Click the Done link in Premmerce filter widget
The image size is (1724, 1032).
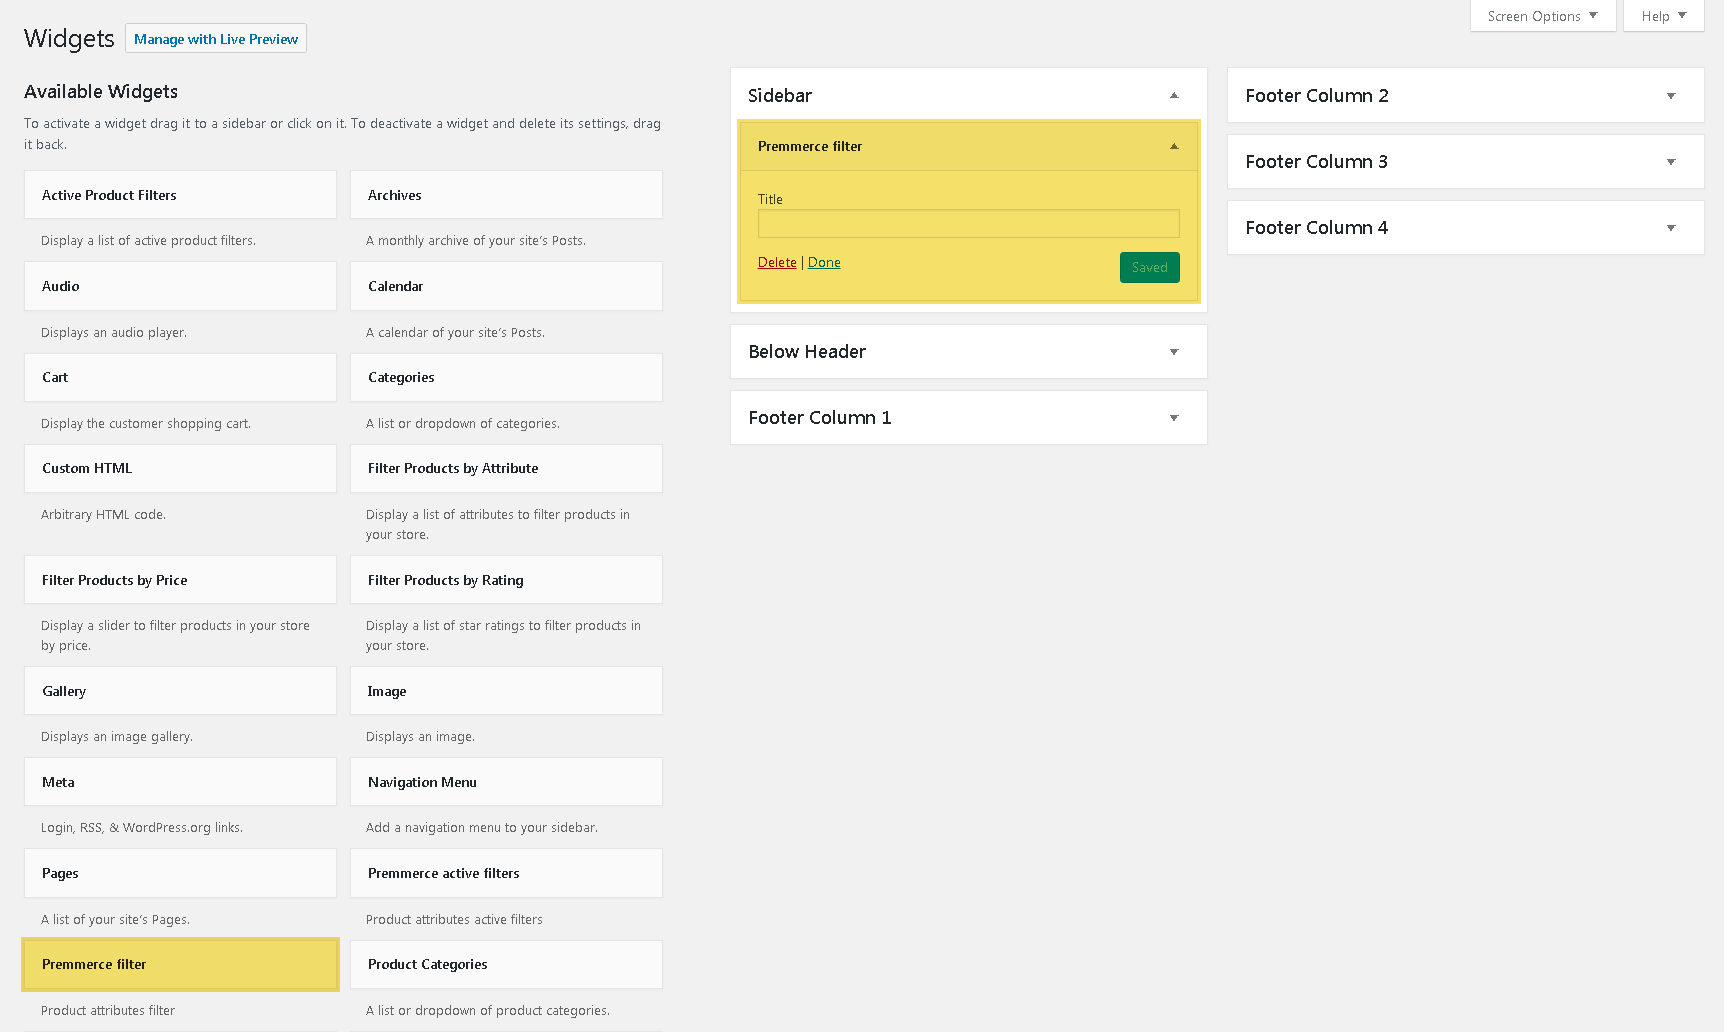point(824,262)
